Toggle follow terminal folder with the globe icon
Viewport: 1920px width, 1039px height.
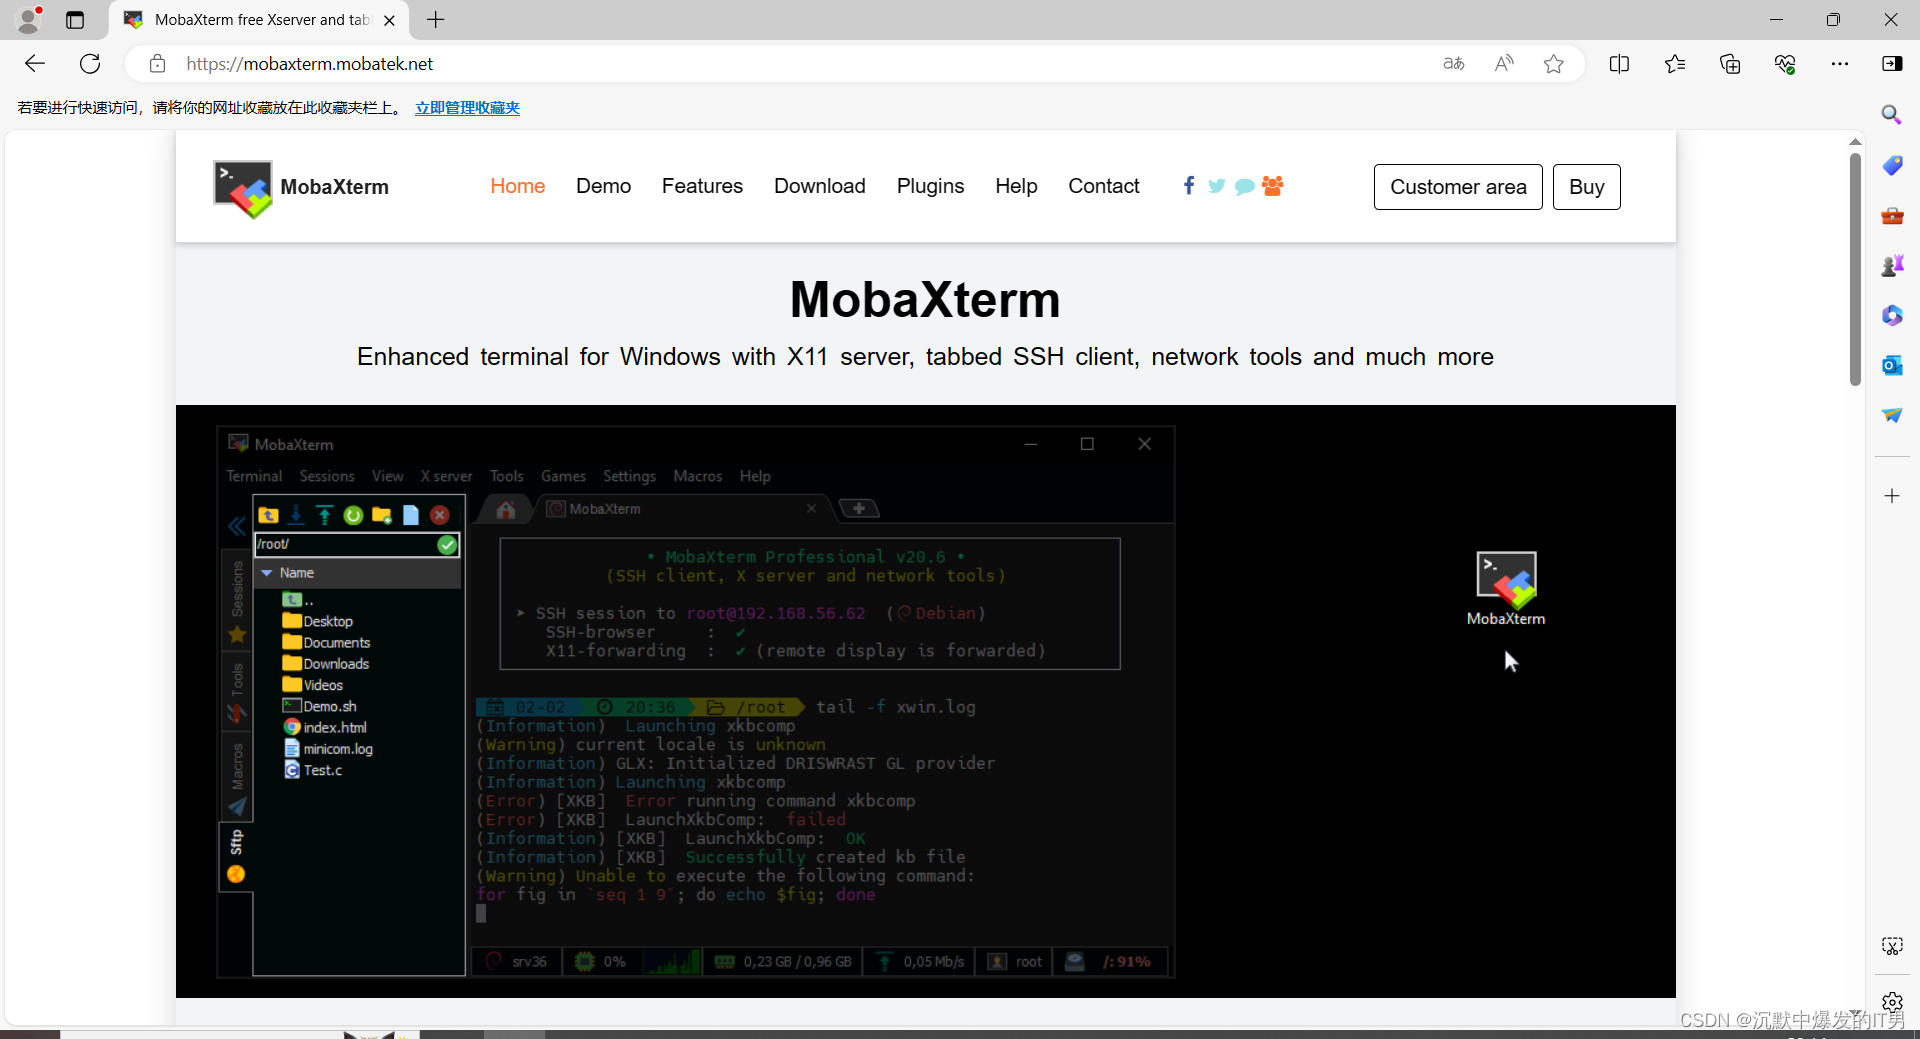(x=236, y=873)
